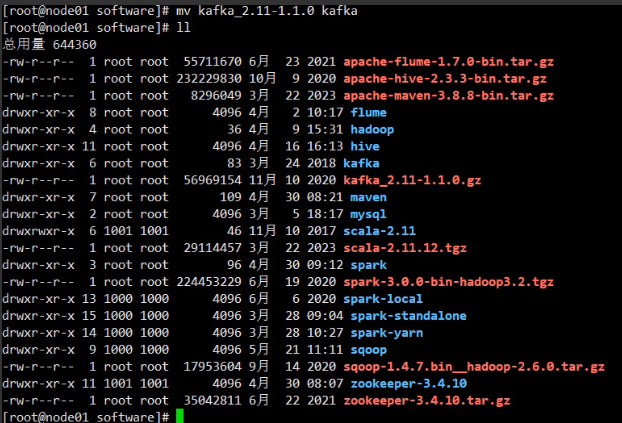This screenshot has width=622, height=423.
Task: Click the 'll' command on second line
Action: (x=184, y=28)
